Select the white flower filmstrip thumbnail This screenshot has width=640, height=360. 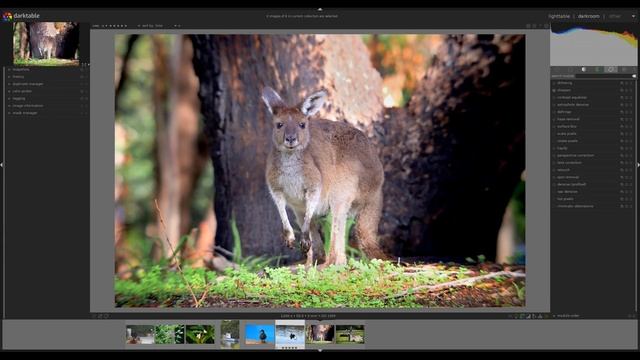(x=200, y=334)
